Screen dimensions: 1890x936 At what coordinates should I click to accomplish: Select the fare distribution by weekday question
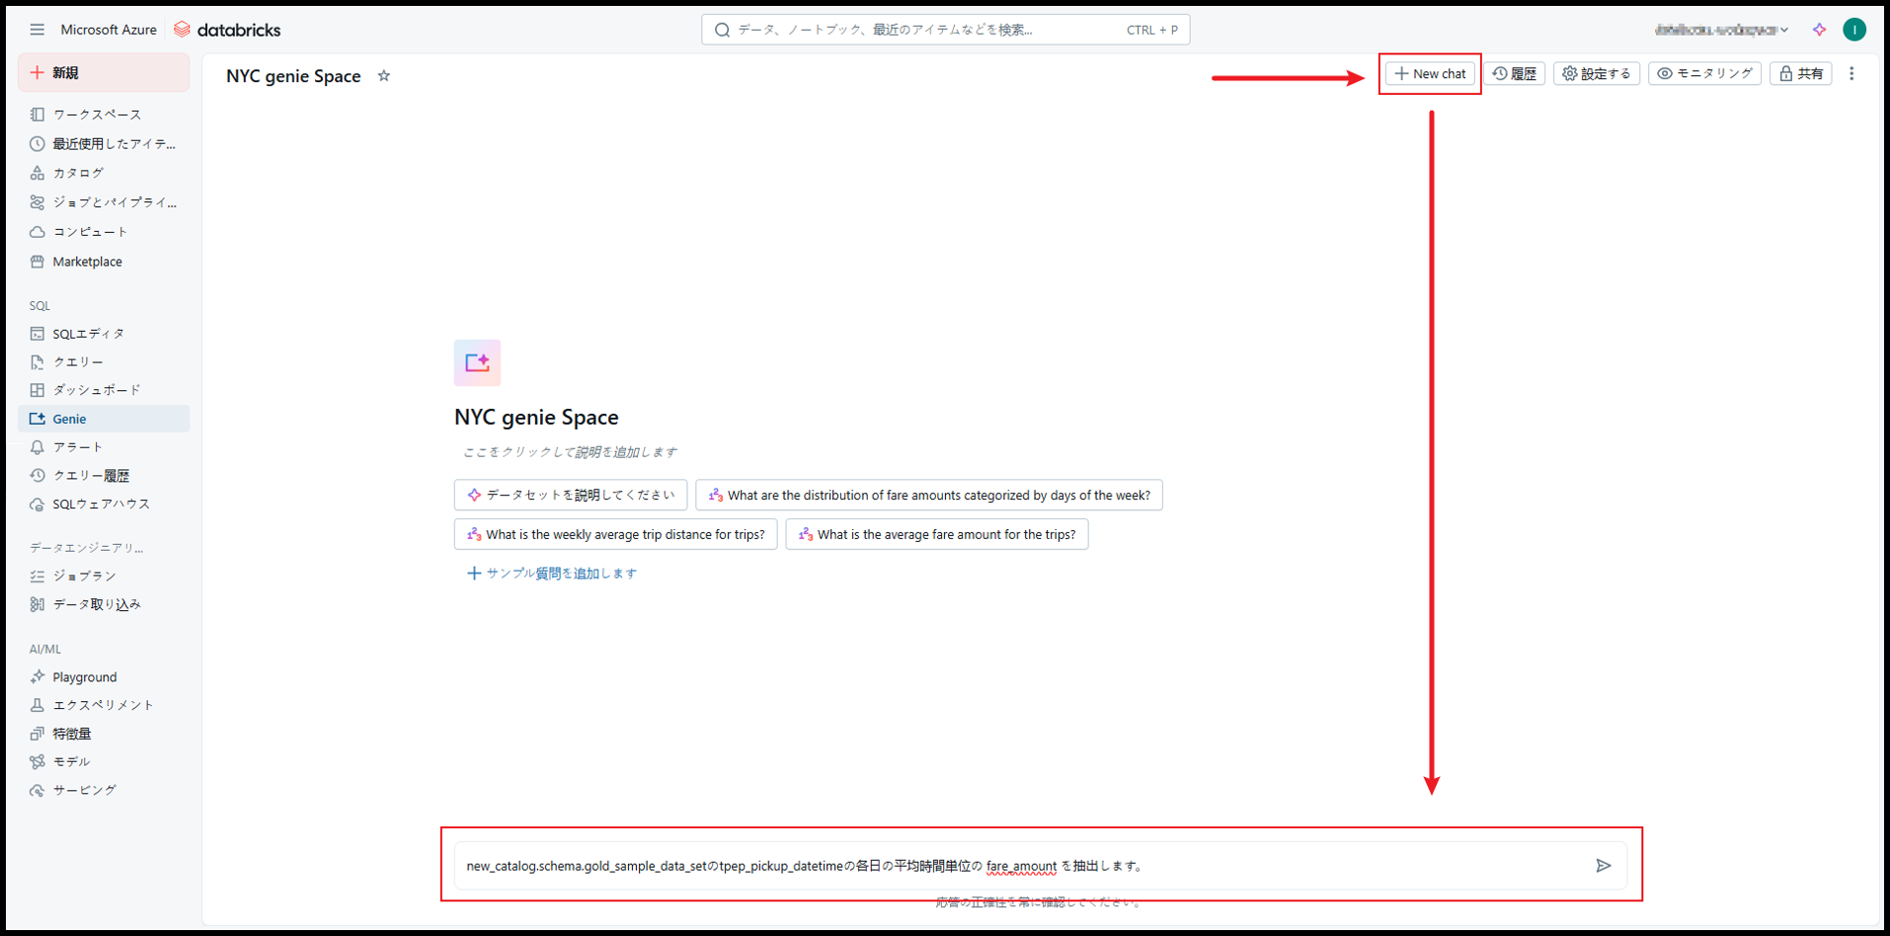[x=929, y=495]
